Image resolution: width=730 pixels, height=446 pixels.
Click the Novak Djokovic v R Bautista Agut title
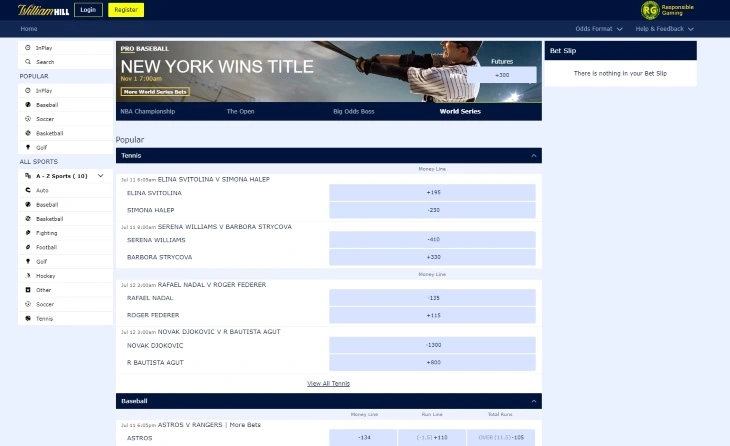pos(219,332)
